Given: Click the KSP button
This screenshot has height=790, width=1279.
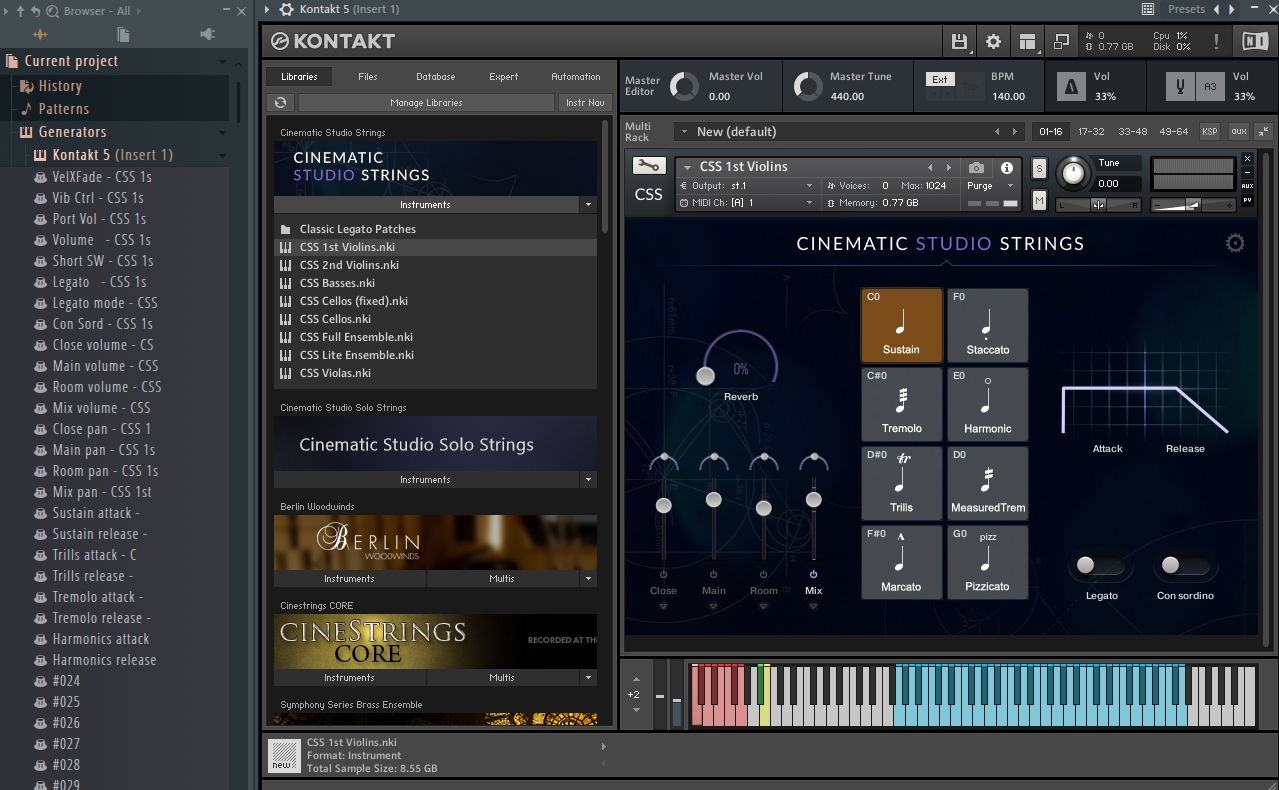Looking at the screenshot, I should click(x=1210, y=131).
